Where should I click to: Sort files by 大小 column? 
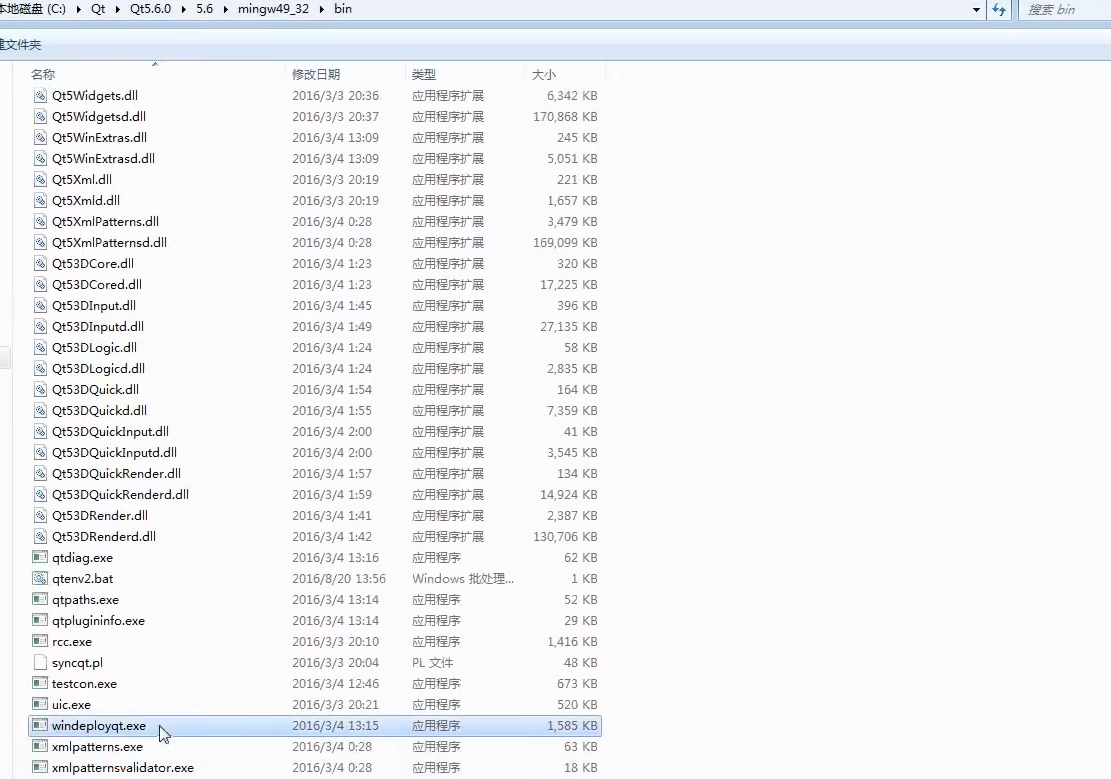coord(543,74)
